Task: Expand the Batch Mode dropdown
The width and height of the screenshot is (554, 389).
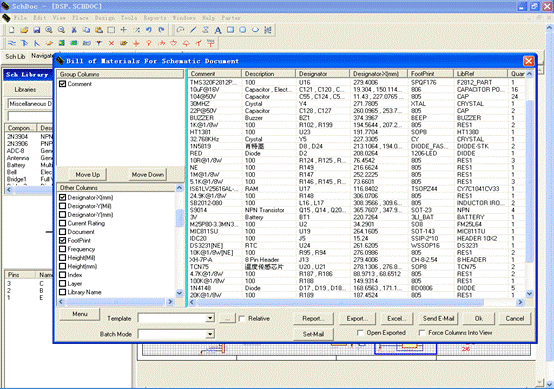Action: tap(210, 334)
